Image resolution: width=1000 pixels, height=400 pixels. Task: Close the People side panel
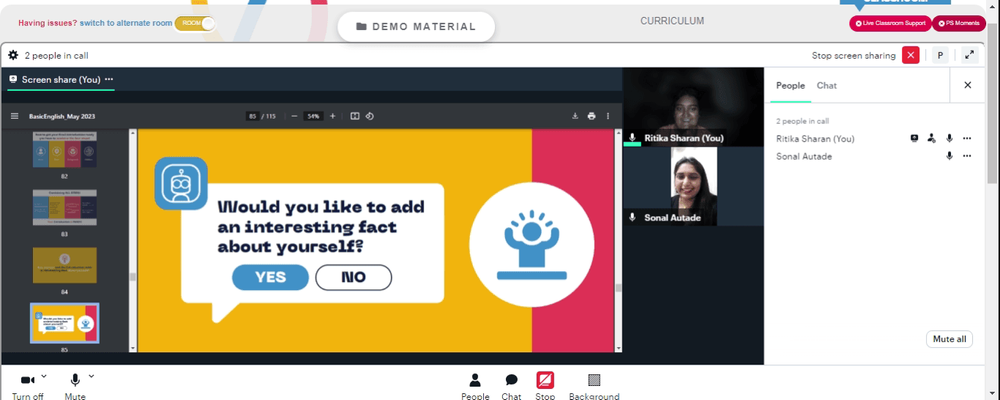tap(967, 85)
